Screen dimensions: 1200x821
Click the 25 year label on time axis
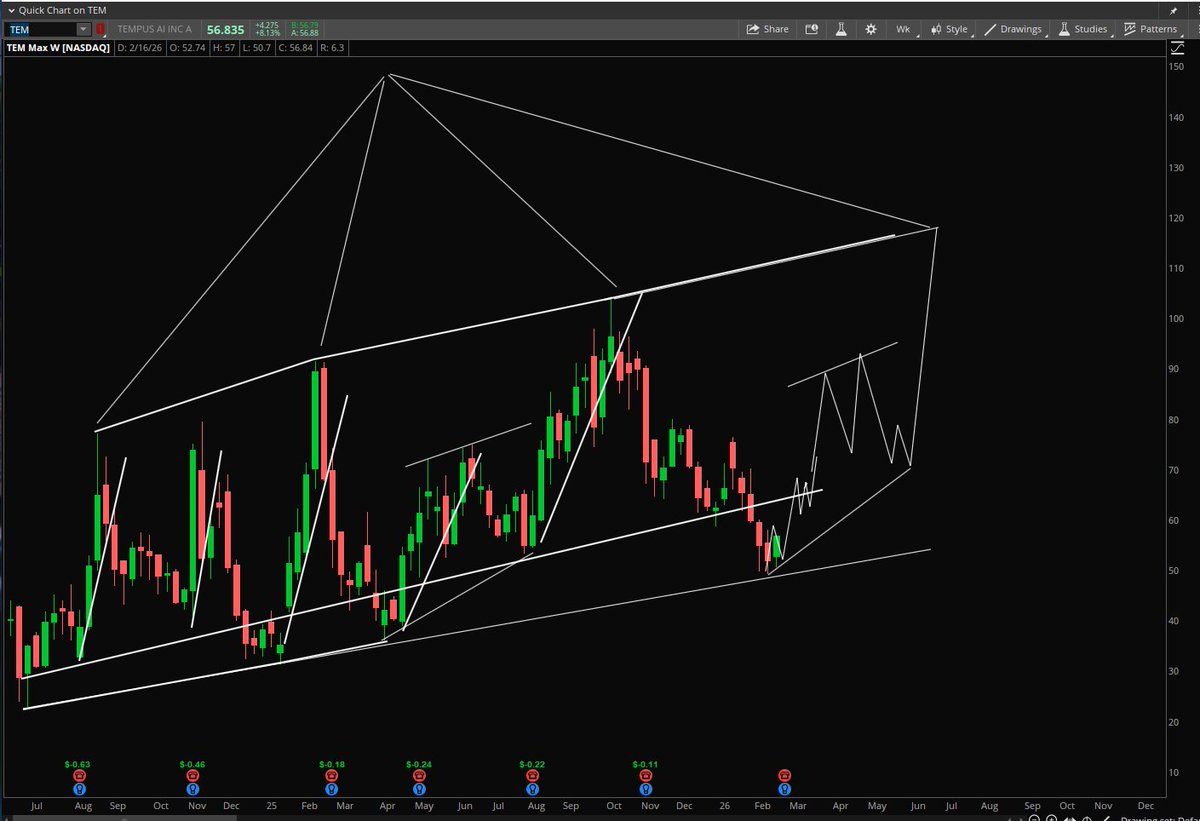[274, 806]
